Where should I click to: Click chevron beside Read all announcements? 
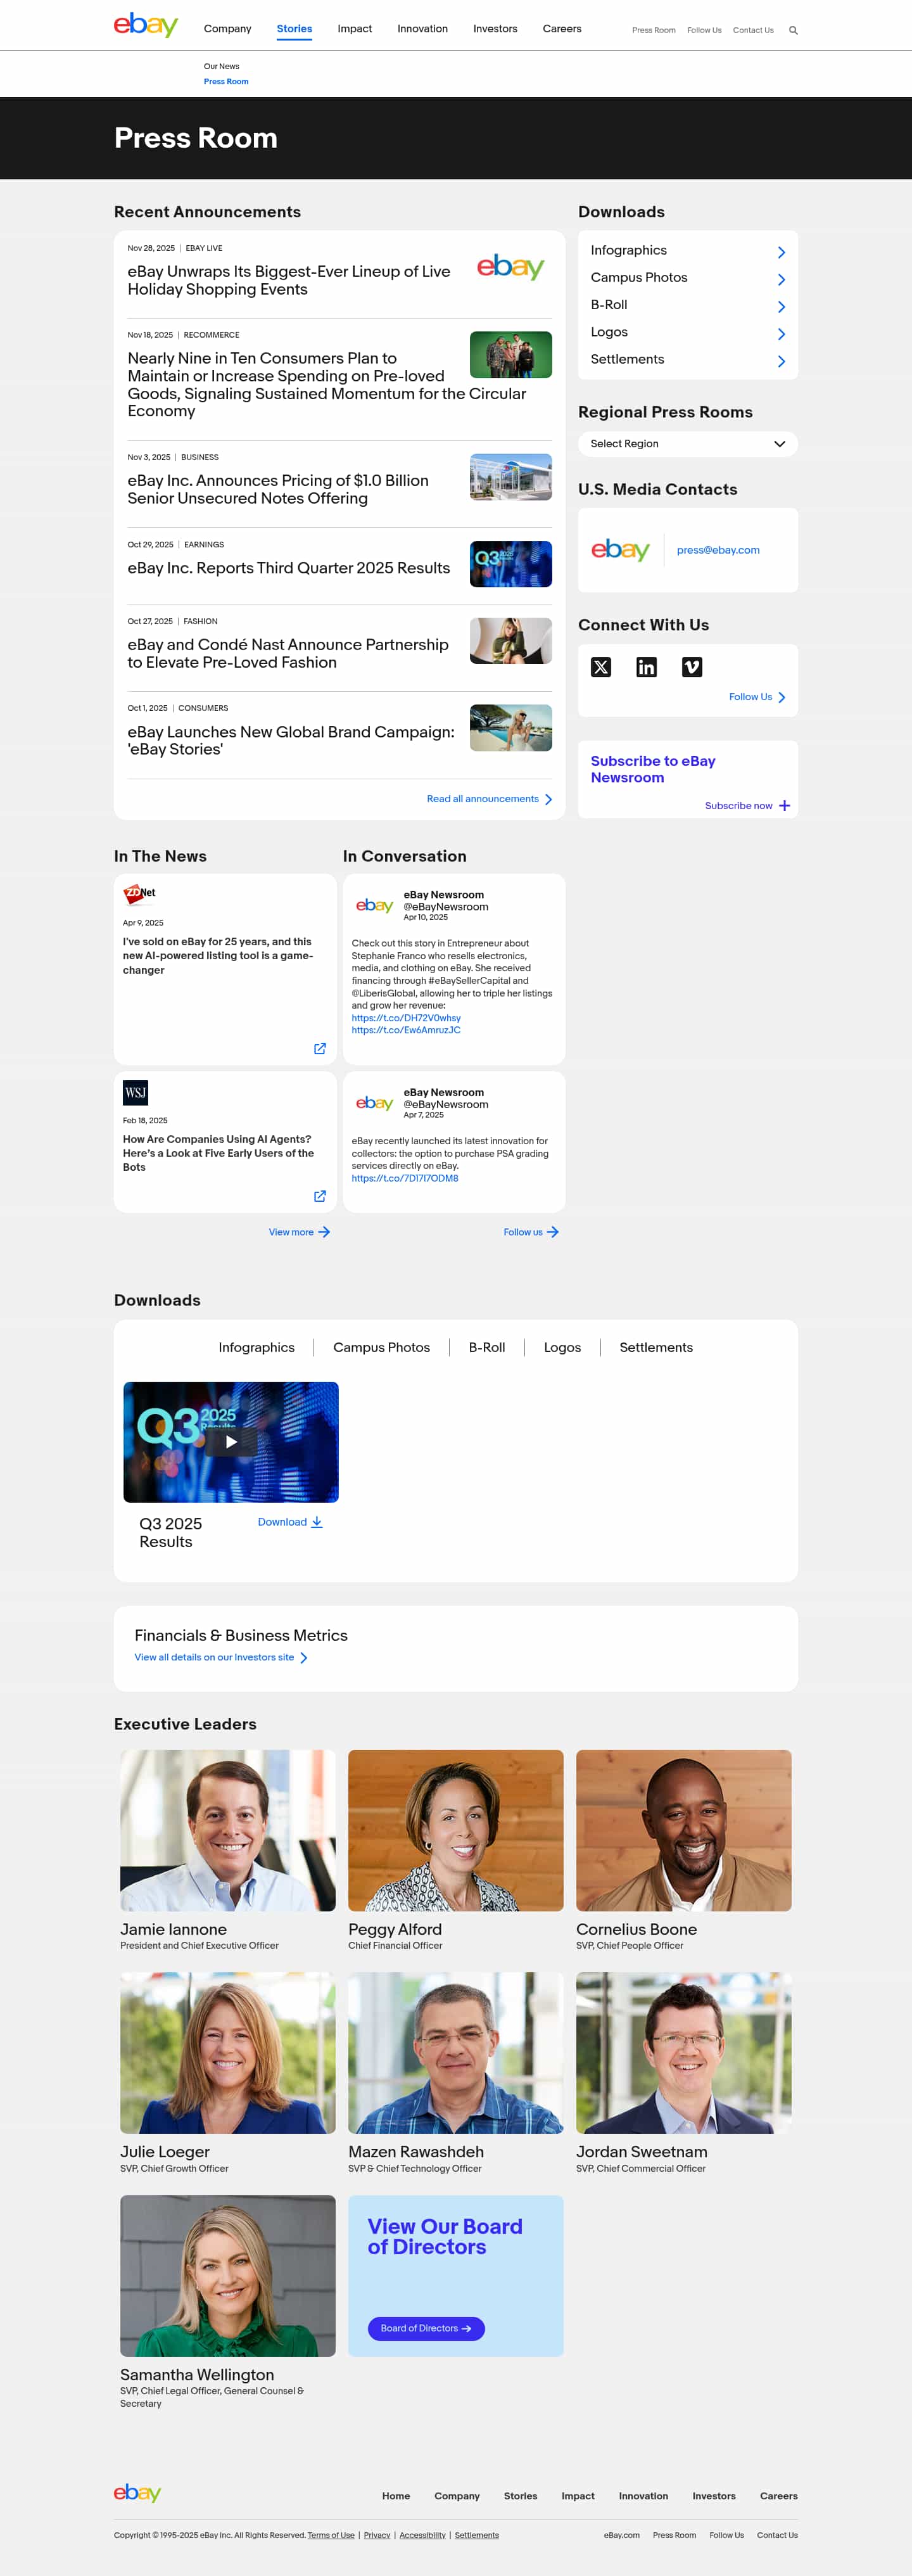tap(548, 799)
